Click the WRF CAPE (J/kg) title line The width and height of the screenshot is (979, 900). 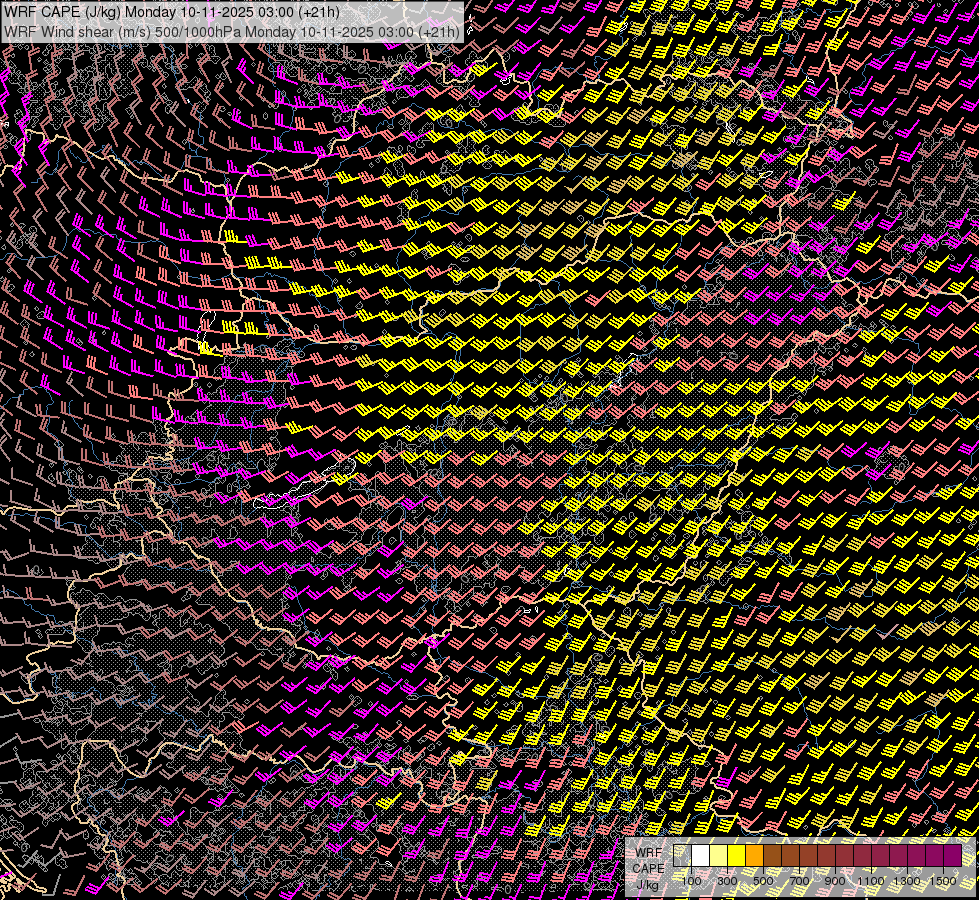[170, 12]
